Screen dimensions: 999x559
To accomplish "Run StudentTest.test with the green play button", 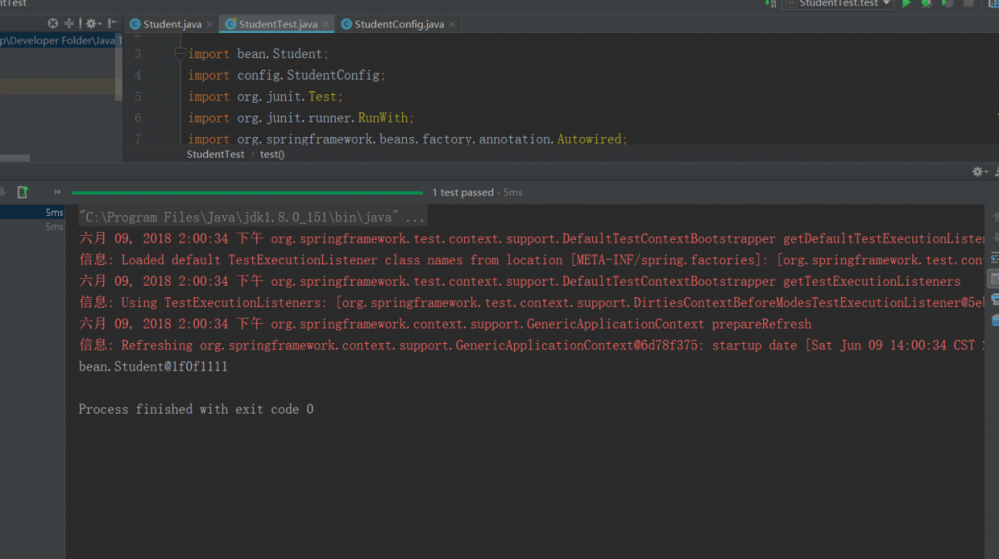I will (x=907, y=4).
